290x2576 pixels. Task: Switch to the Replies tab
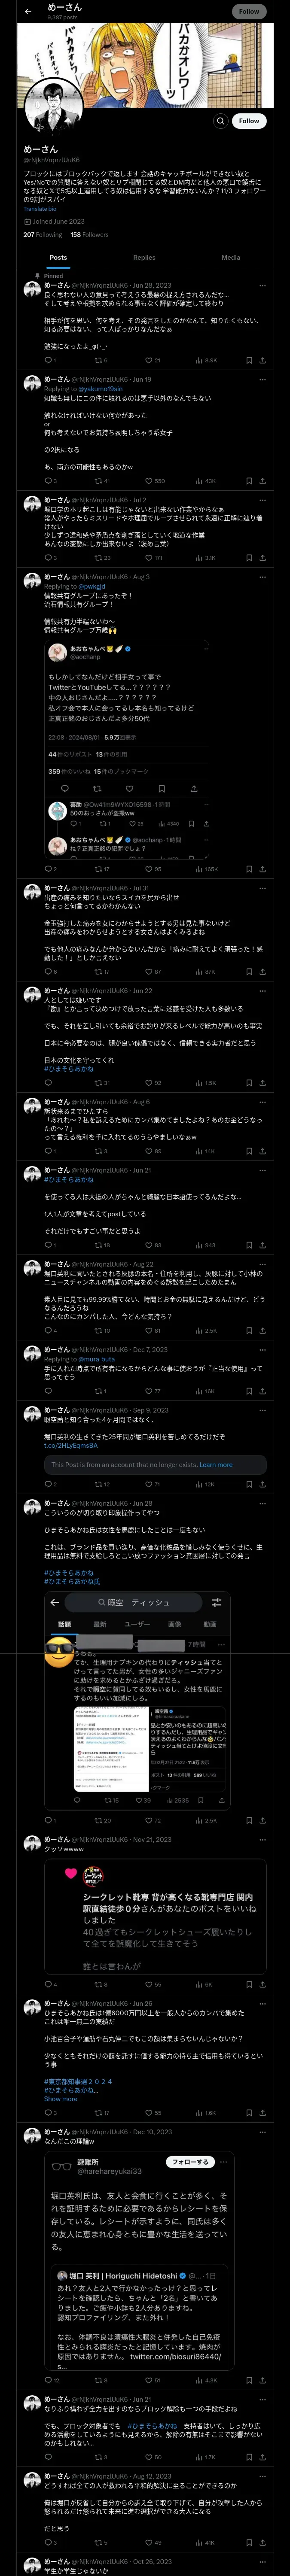point(144,257)
